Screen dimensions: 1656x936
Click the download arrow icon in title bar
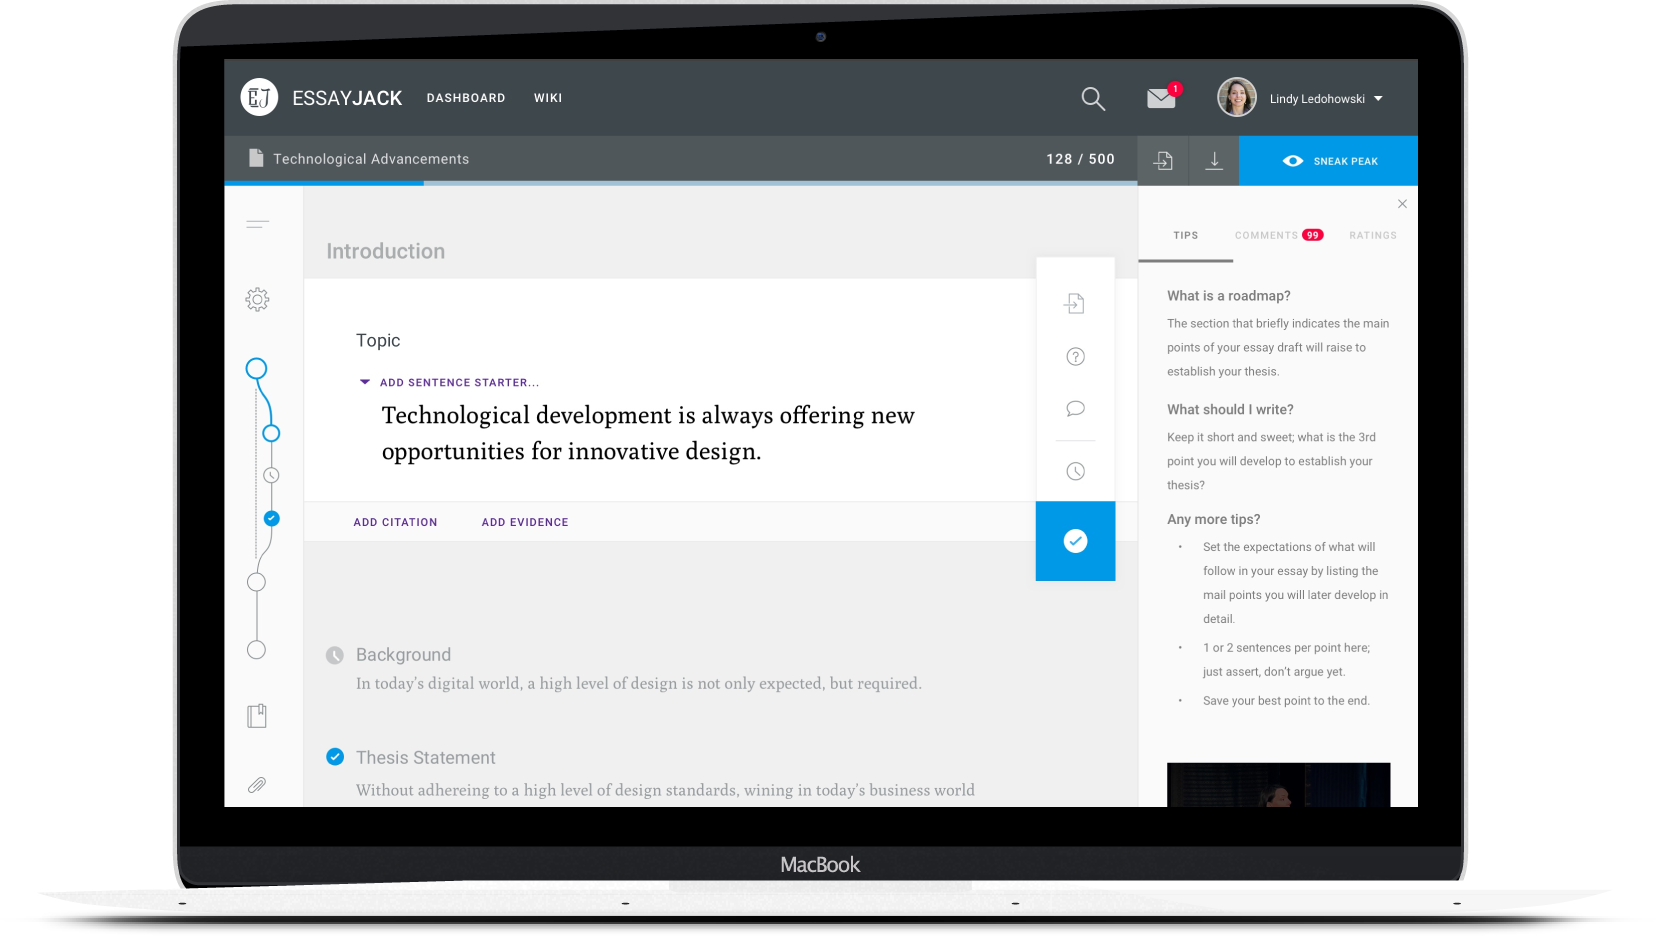[1214, 160]
